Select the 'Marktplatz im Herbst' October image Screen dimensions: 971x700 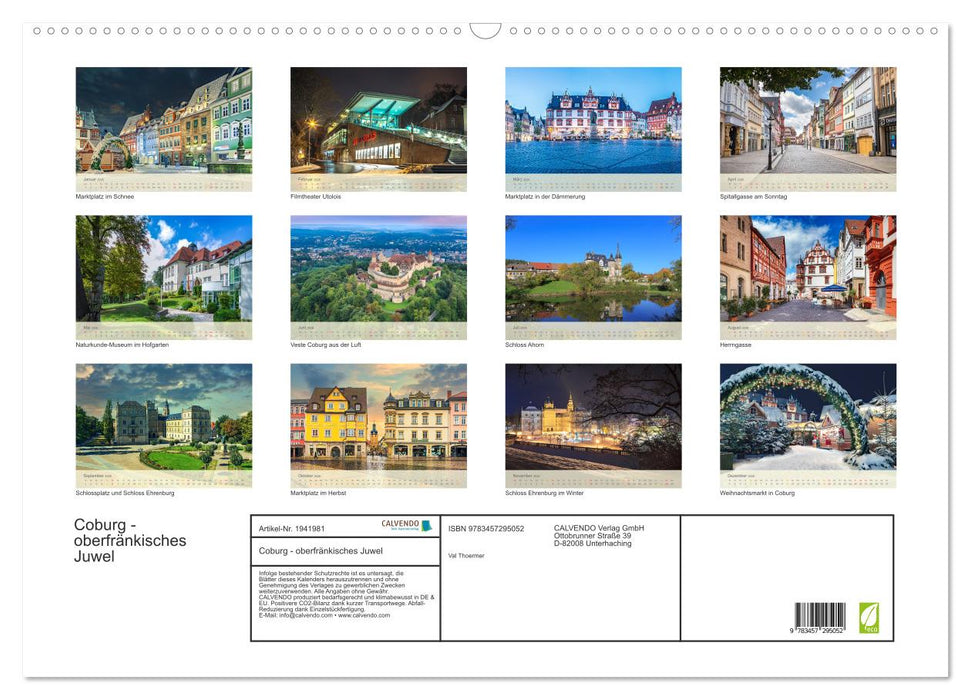378,424
